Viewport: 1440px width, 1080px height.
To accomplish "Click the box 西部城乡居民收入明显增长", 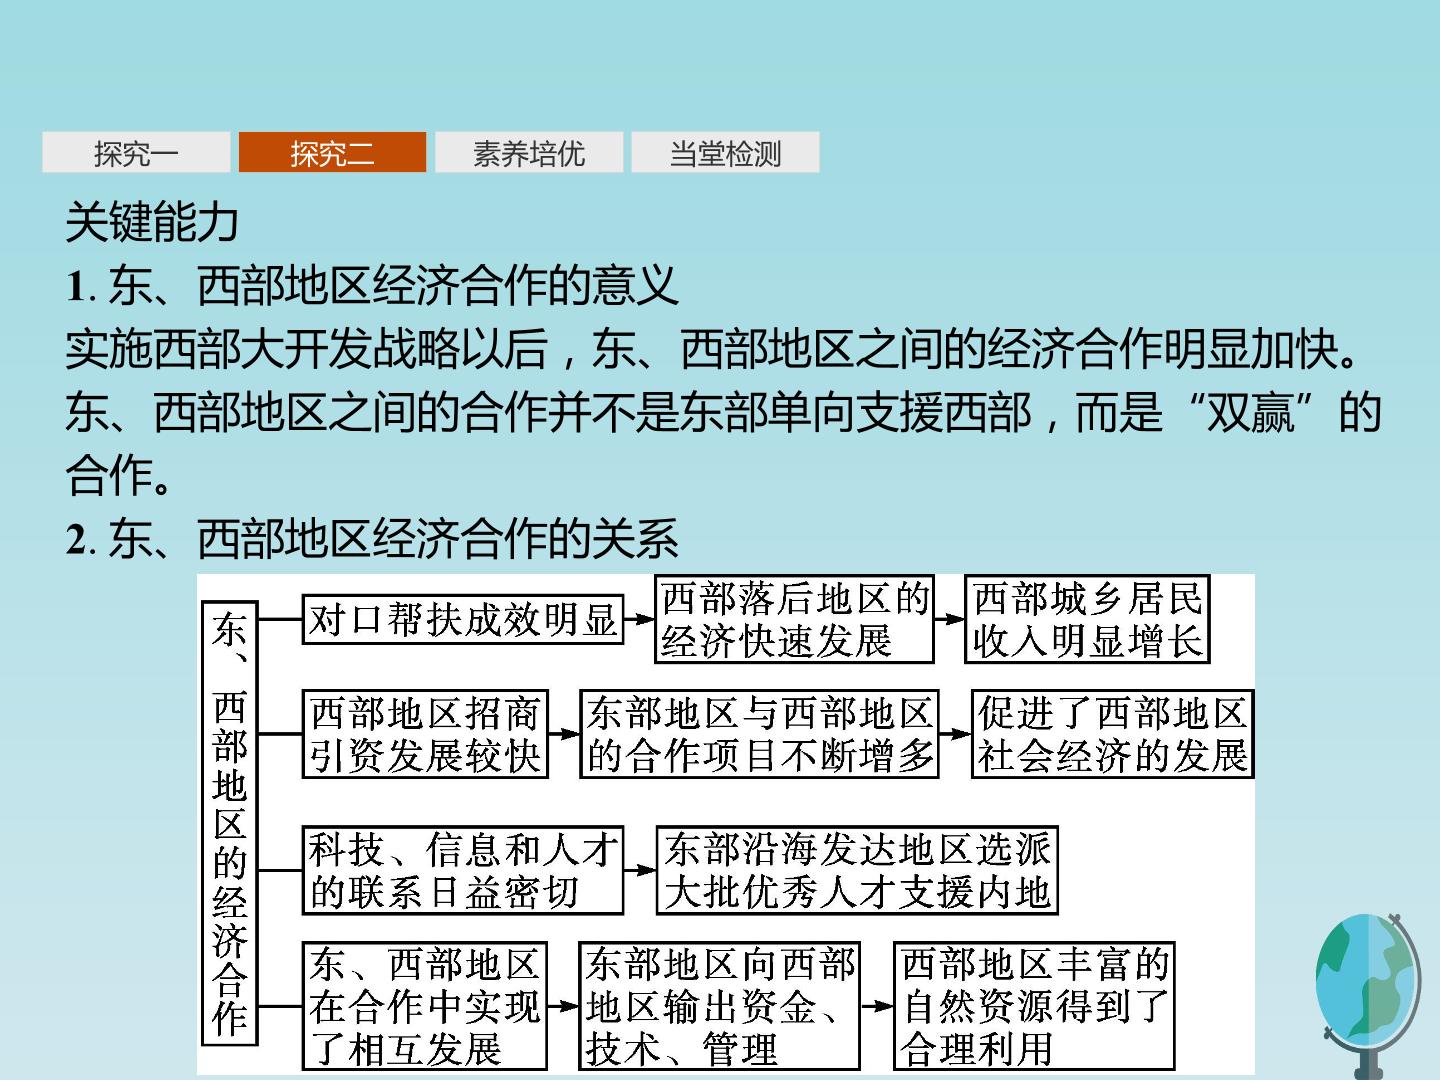I will (1087, 619).
